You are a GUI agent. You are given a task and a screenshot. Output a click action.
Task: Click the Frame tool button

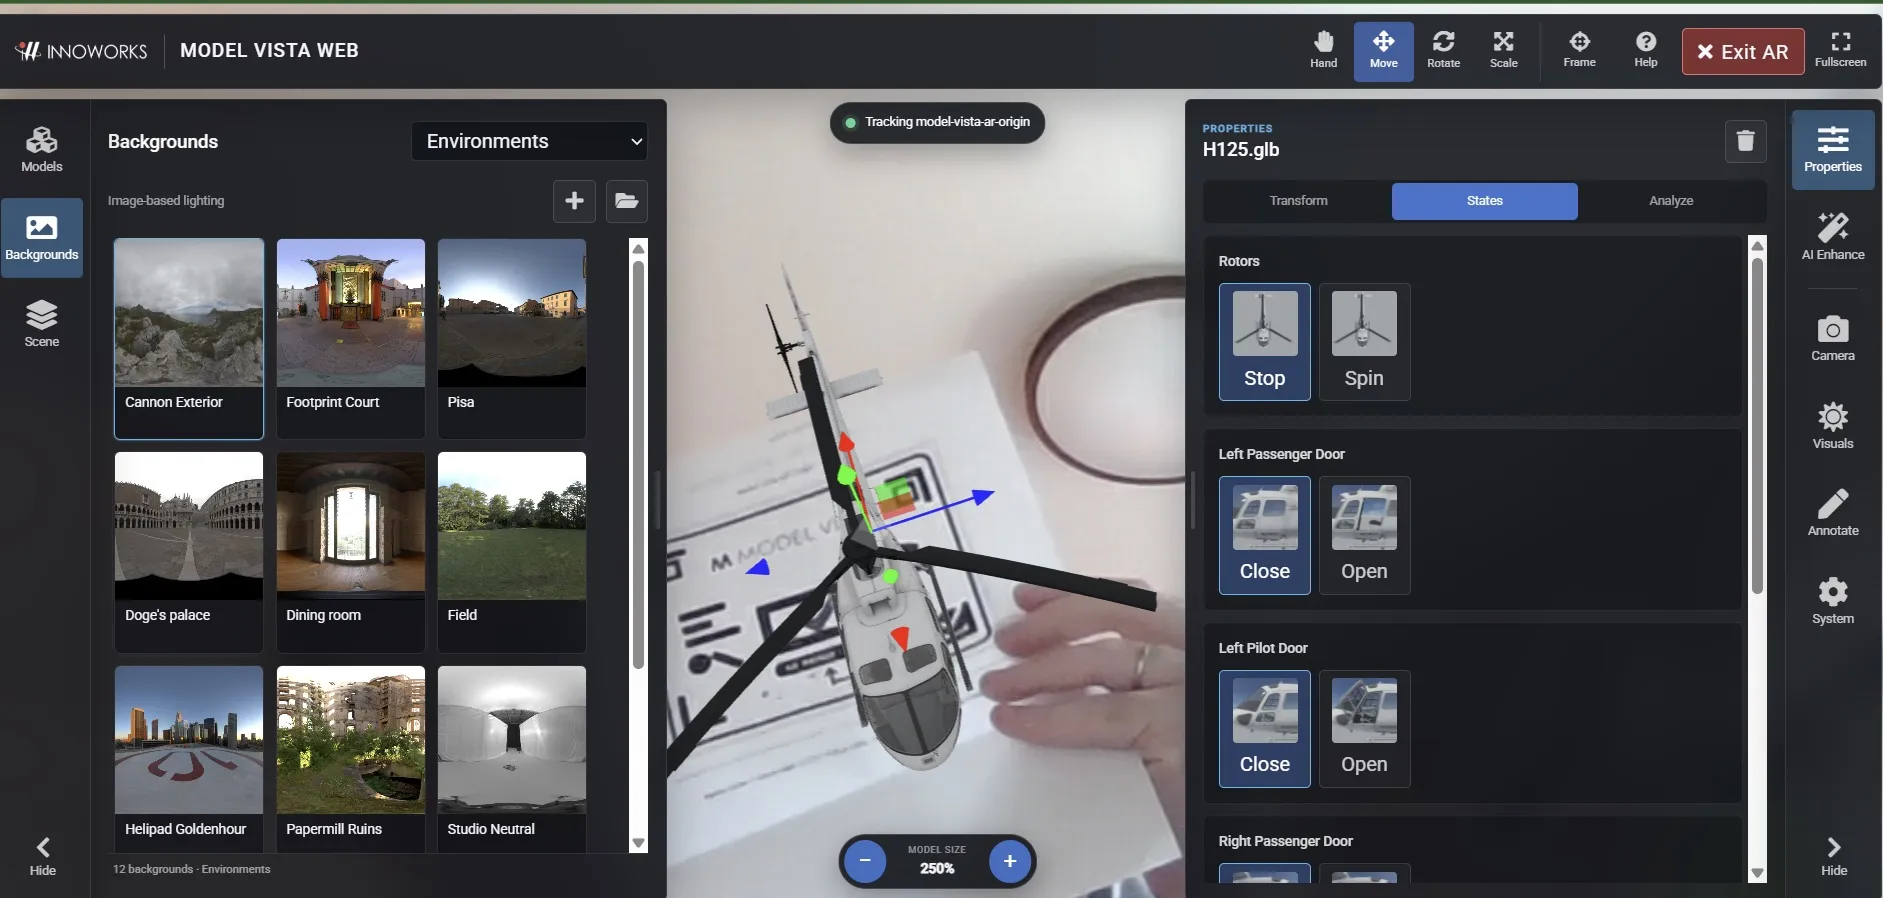click(x=1579, y=51)
